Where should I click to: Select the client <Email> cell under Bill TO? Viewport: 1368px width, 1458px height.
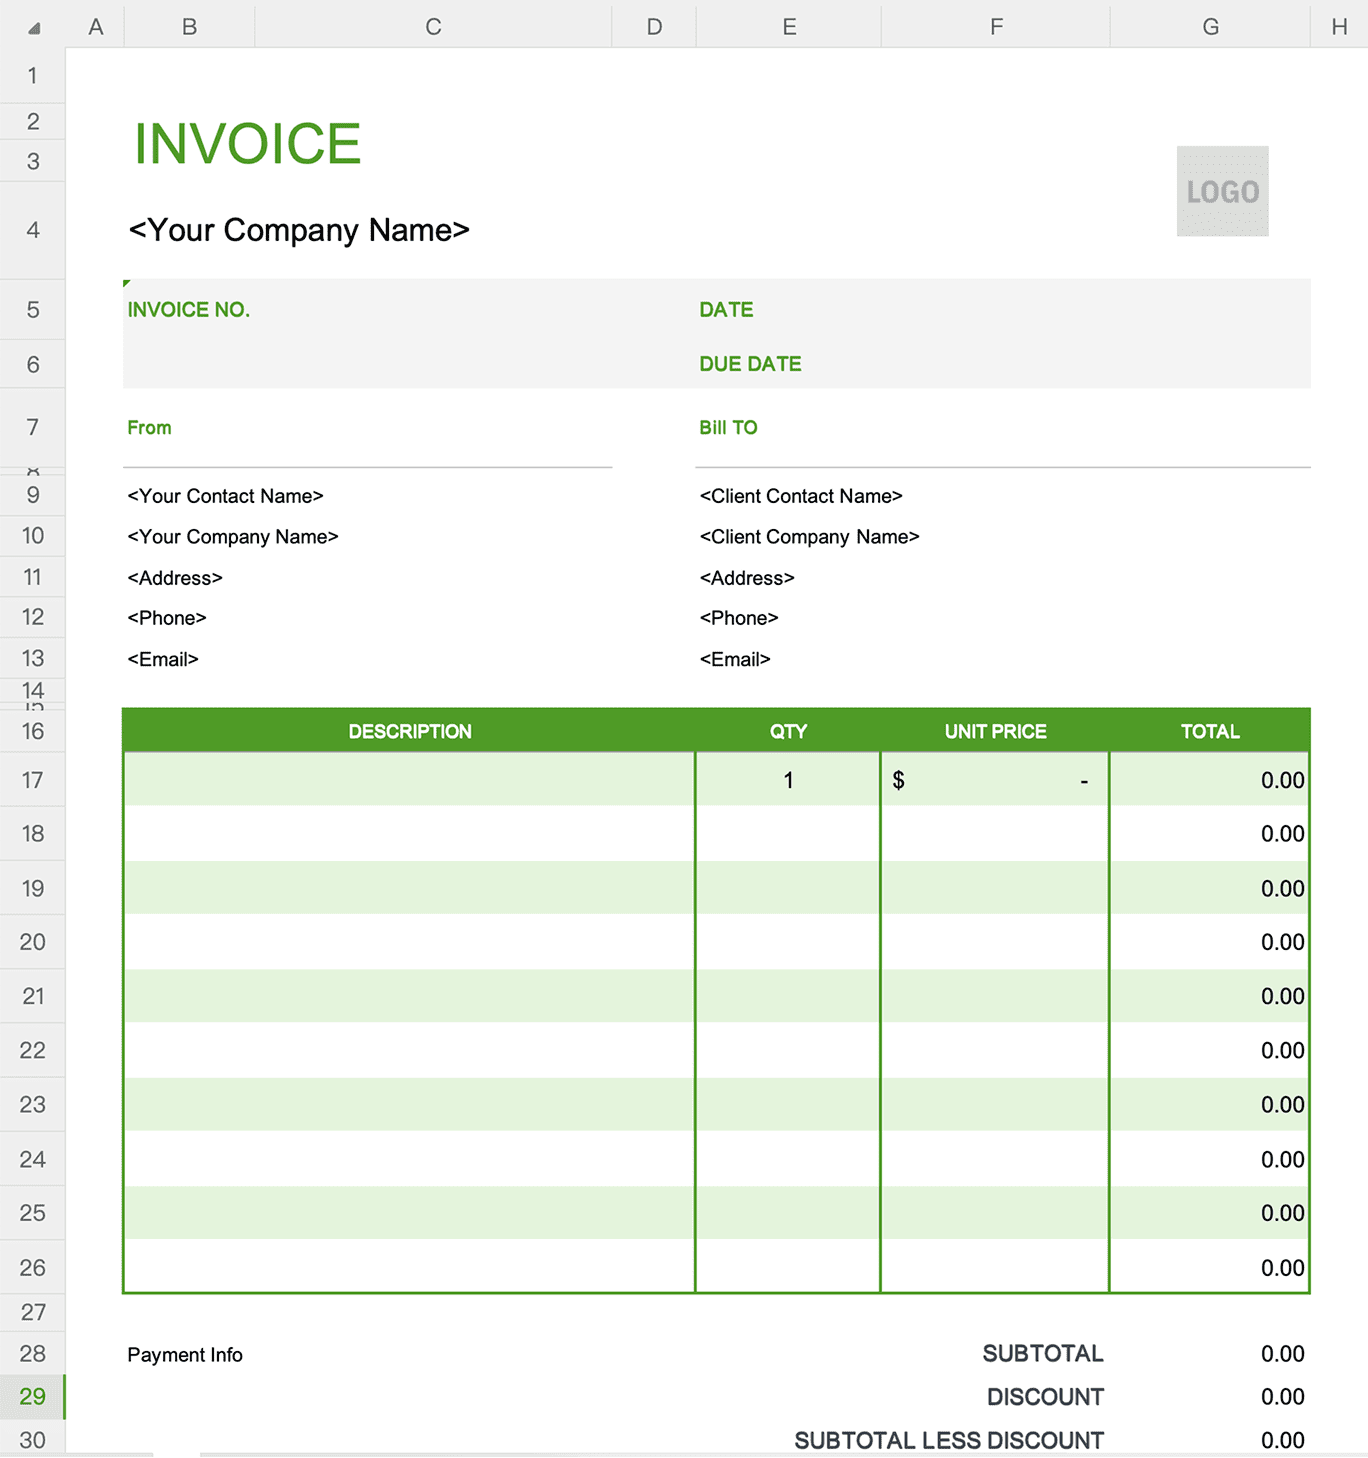pyautogui.click(x=735, y=659)
